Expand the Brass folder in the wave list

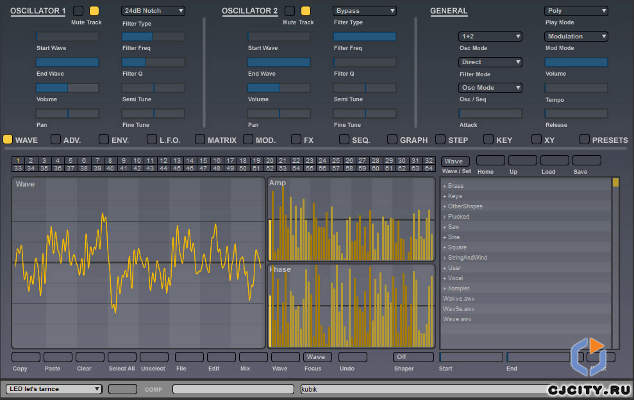coord(453,186)
